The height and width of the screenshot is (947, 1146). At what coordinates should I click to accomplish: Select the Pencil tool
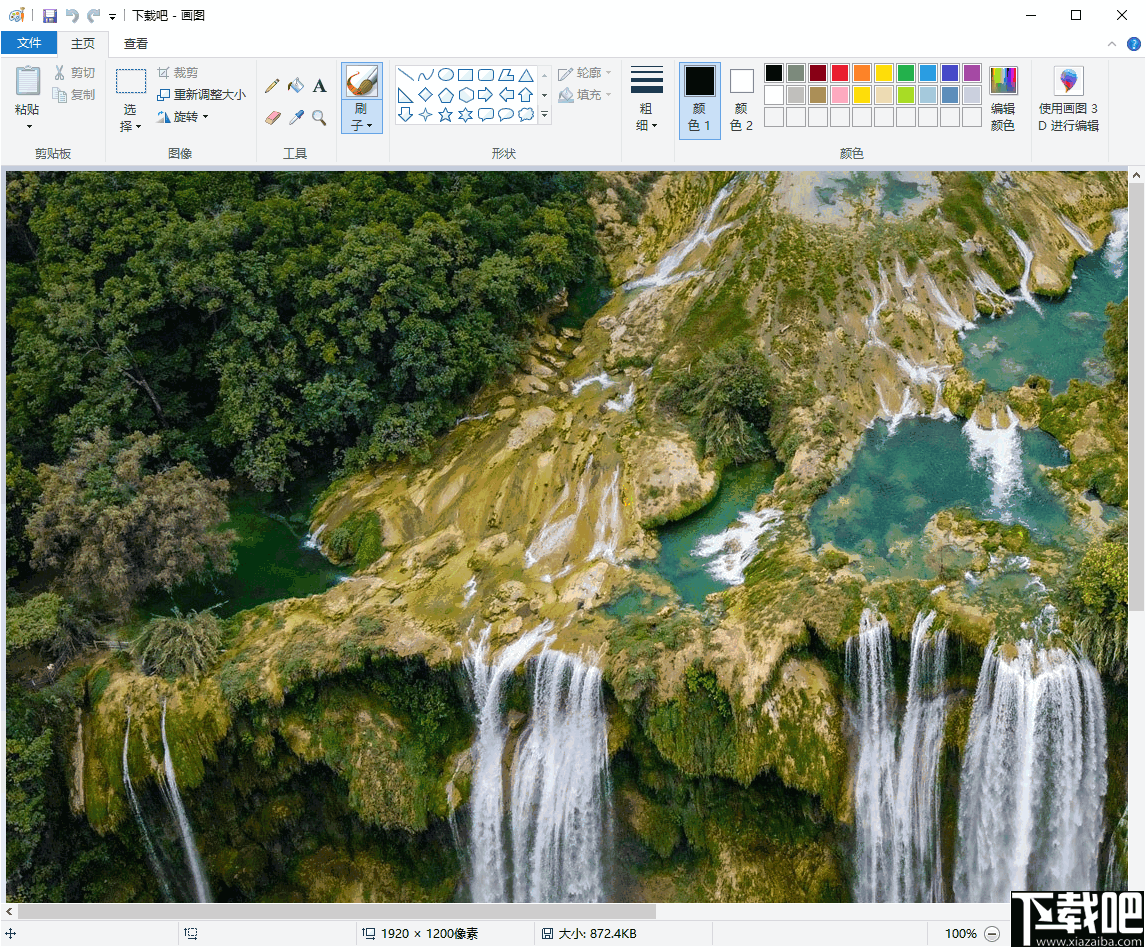coord(272,86)
